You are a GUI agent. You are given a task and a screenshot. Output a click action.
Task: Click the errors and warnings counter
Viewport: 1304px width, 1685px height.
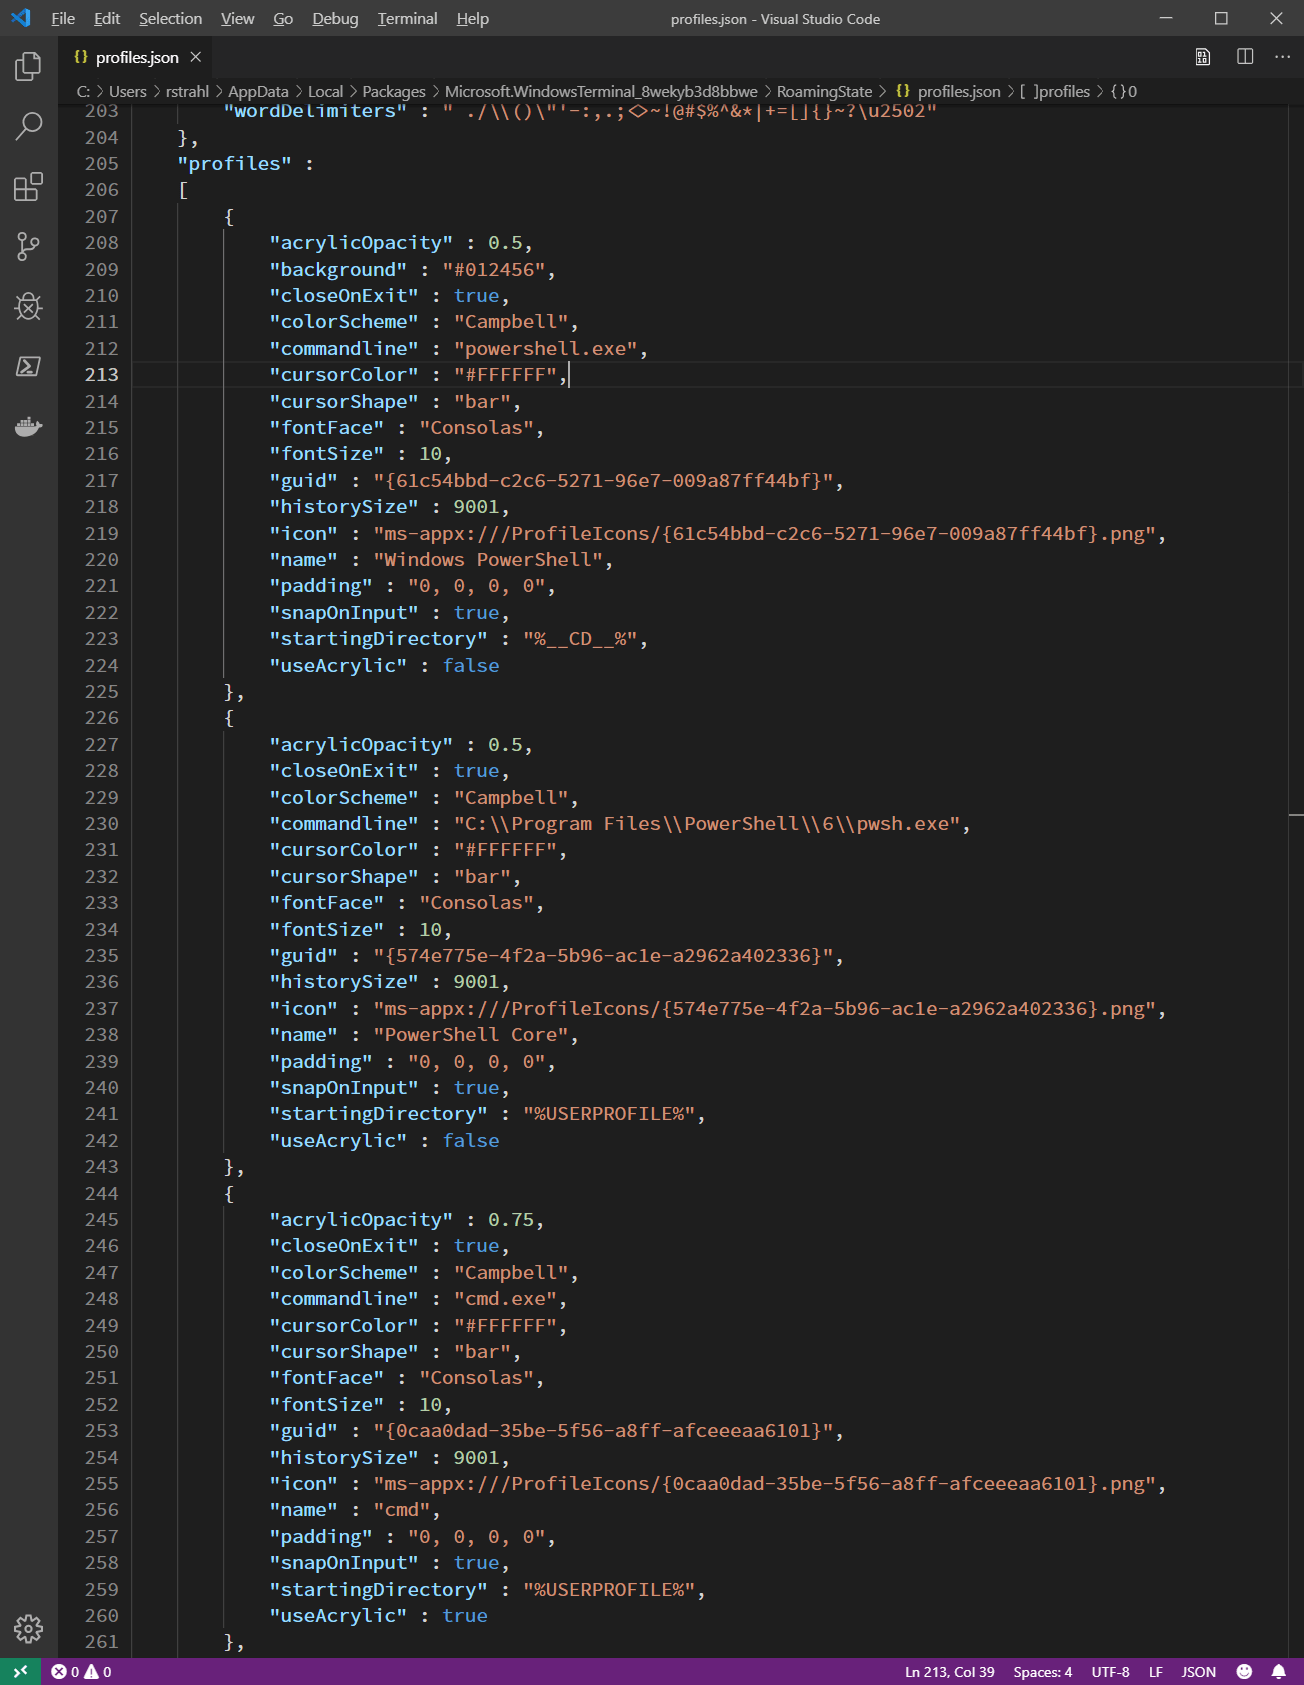click(x=81, y=1672)
